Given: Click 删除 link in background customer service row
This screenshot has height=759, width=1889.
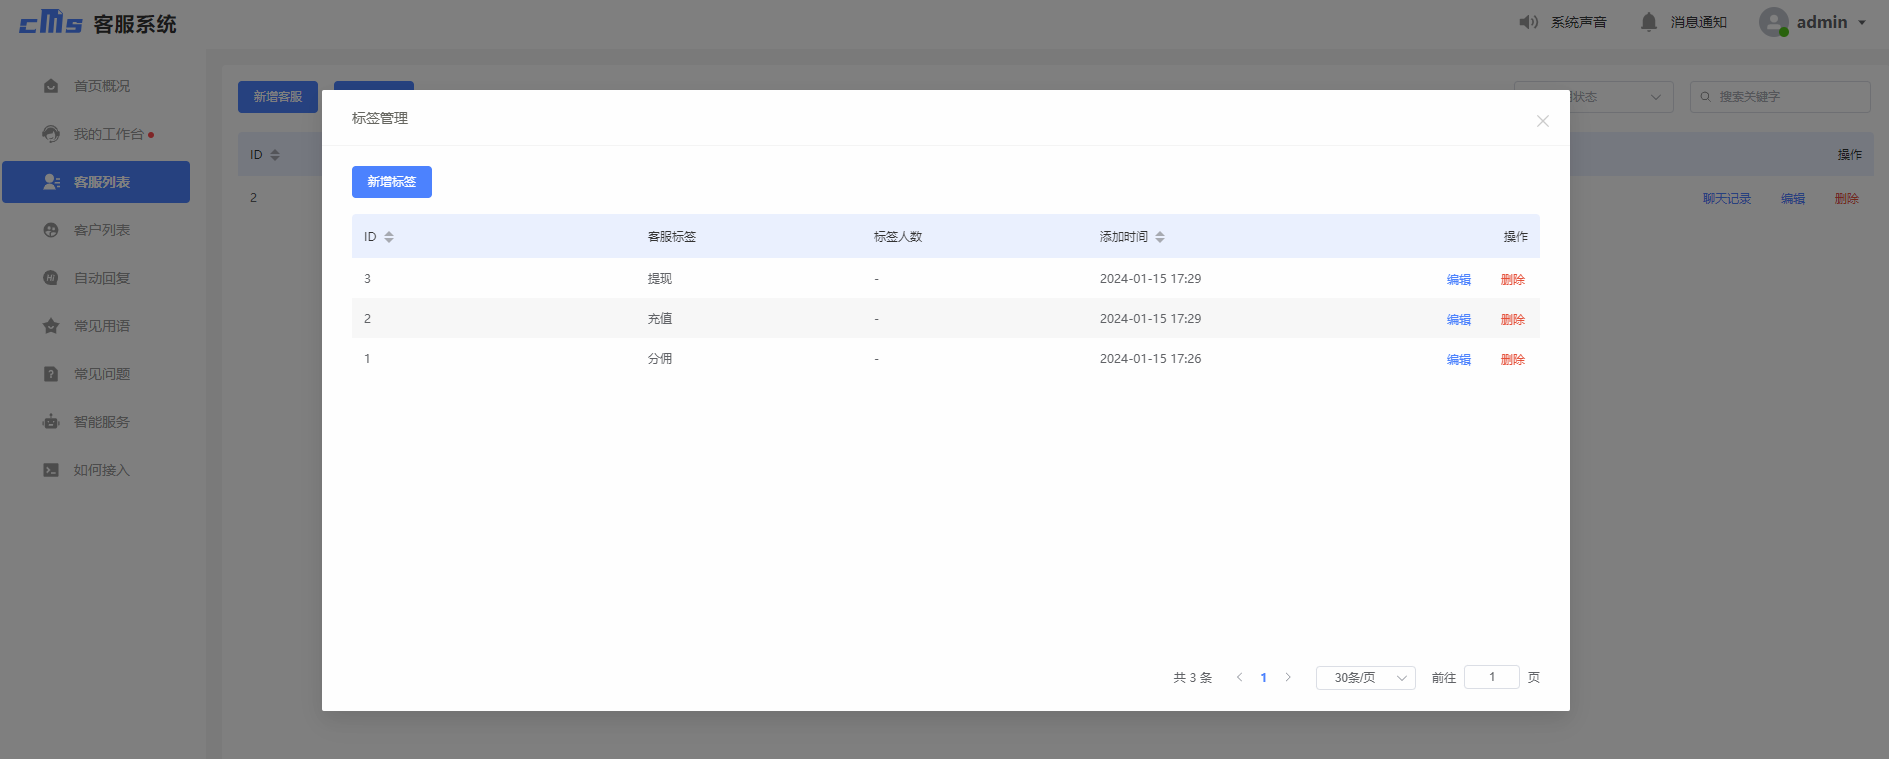Looking at the screenshot, I should [1847, 199].
